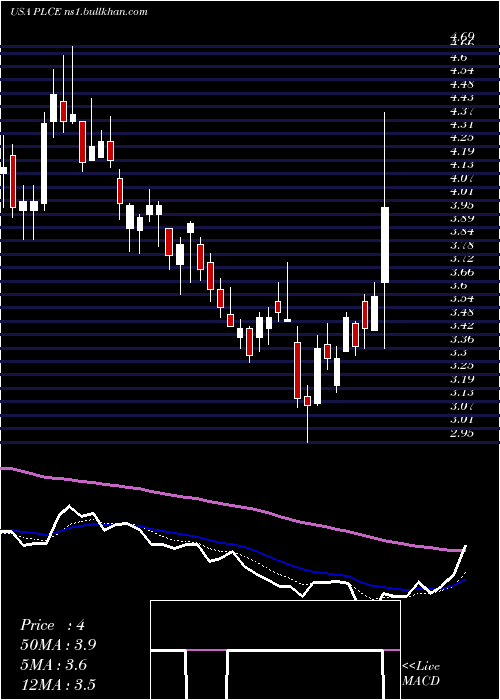500x700 pixels.
Task: Select the 3.84 price label
Action: point(462,232)
